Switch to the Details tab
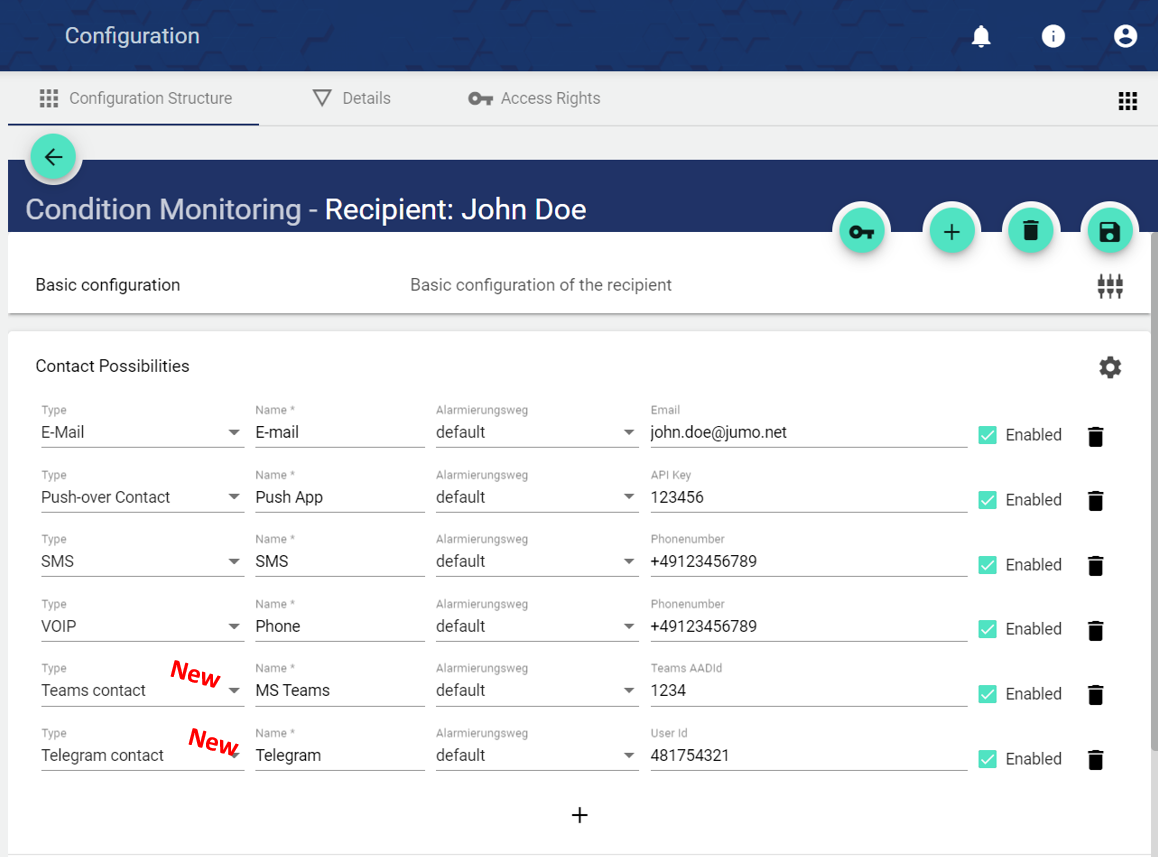This screenshot has height=857, width=1158. 352,98
